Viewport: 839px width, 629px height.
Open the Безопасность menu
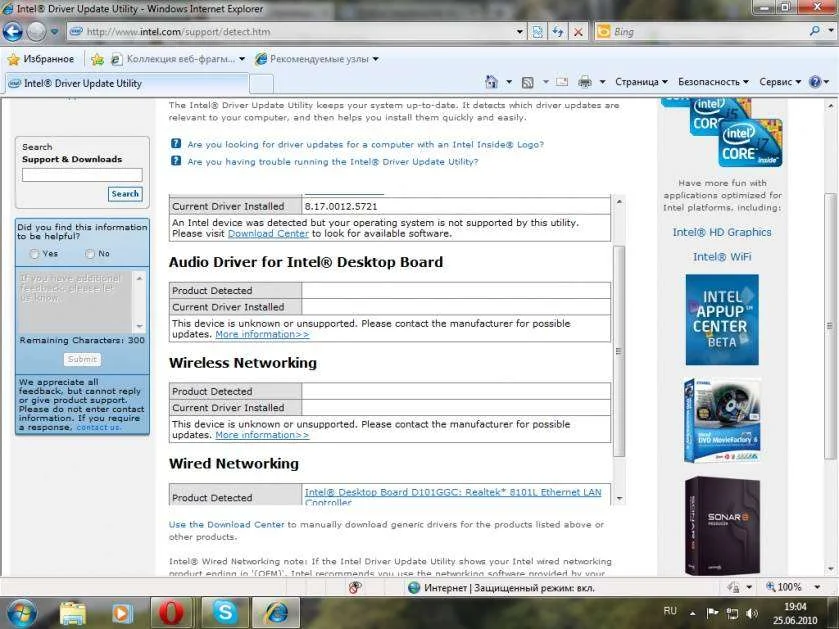(713, 82)
